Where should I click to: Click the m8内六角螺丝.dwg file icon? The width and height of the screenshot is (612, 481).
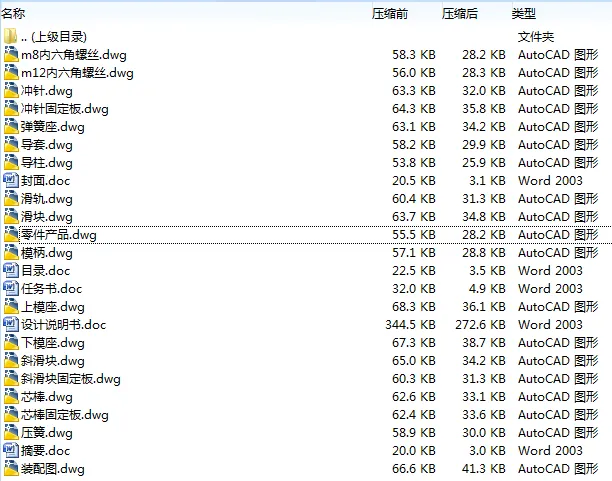[11, 54]
